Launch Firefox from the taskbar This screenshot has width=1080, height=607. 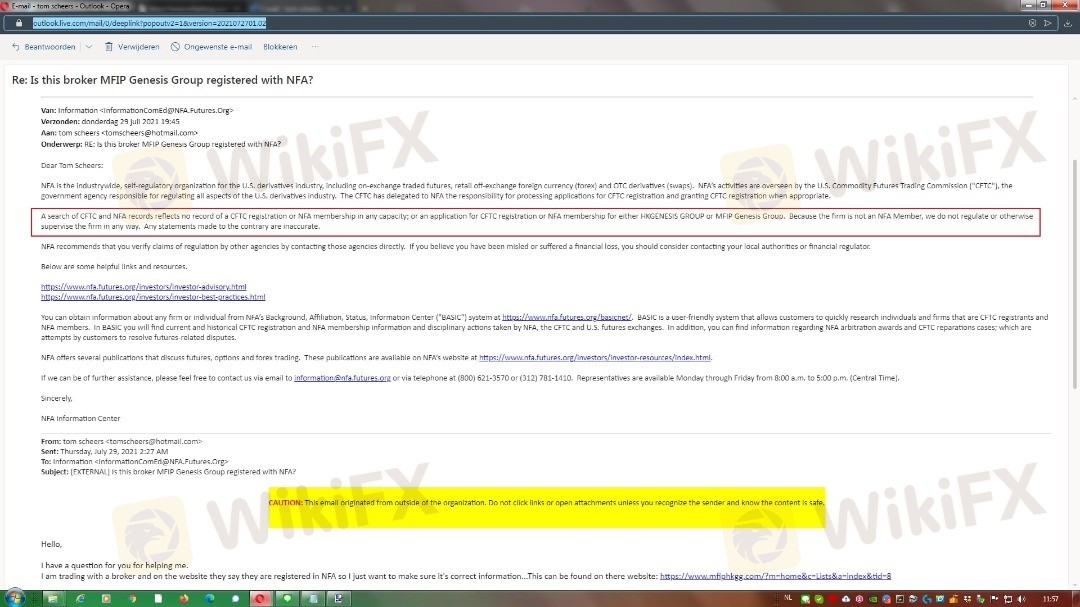click(184, 599)
